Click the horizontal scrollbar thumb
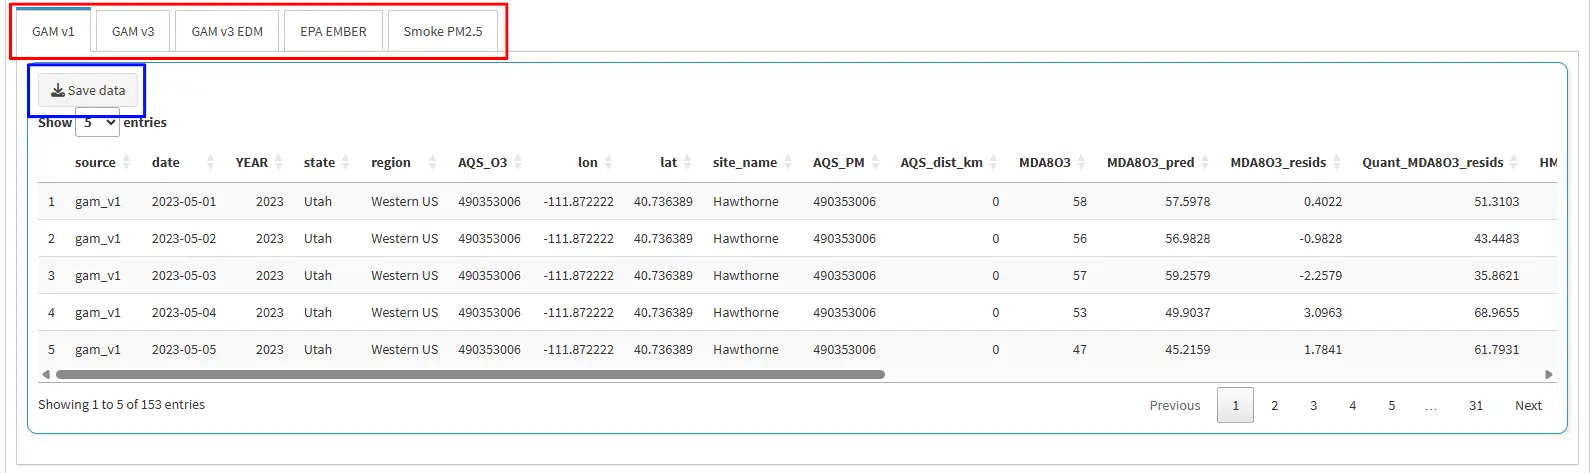This screenshot has height=473, width=1595. (x=470, y=375)
